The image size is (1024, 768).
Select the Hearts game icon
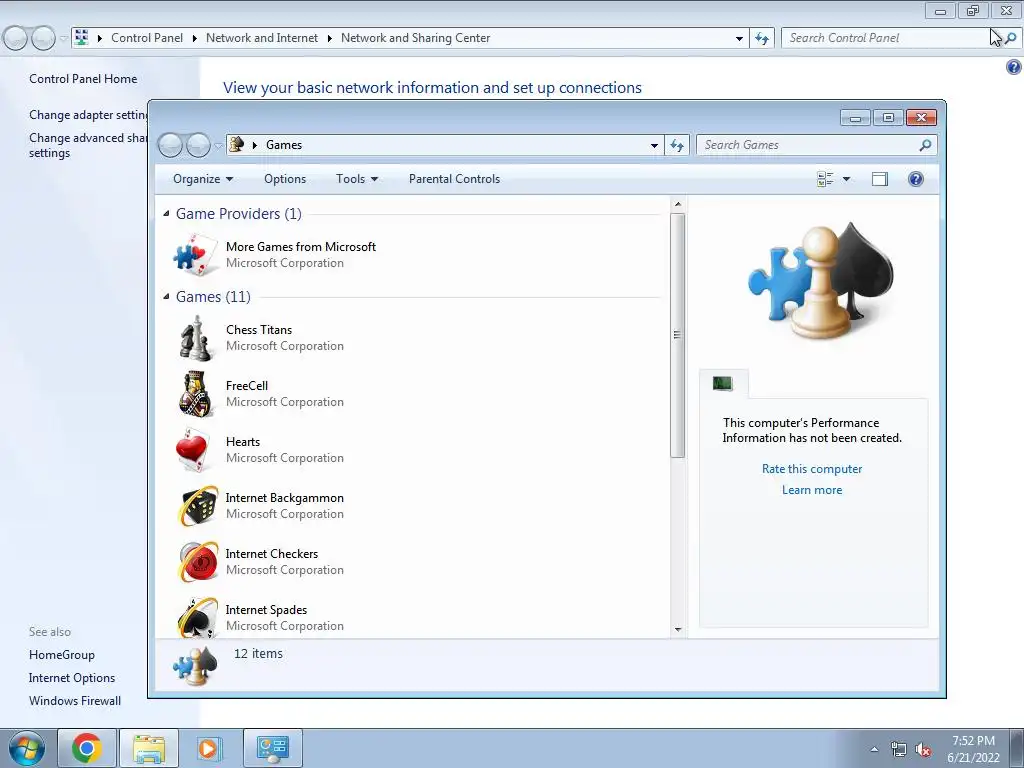(194, 450)
